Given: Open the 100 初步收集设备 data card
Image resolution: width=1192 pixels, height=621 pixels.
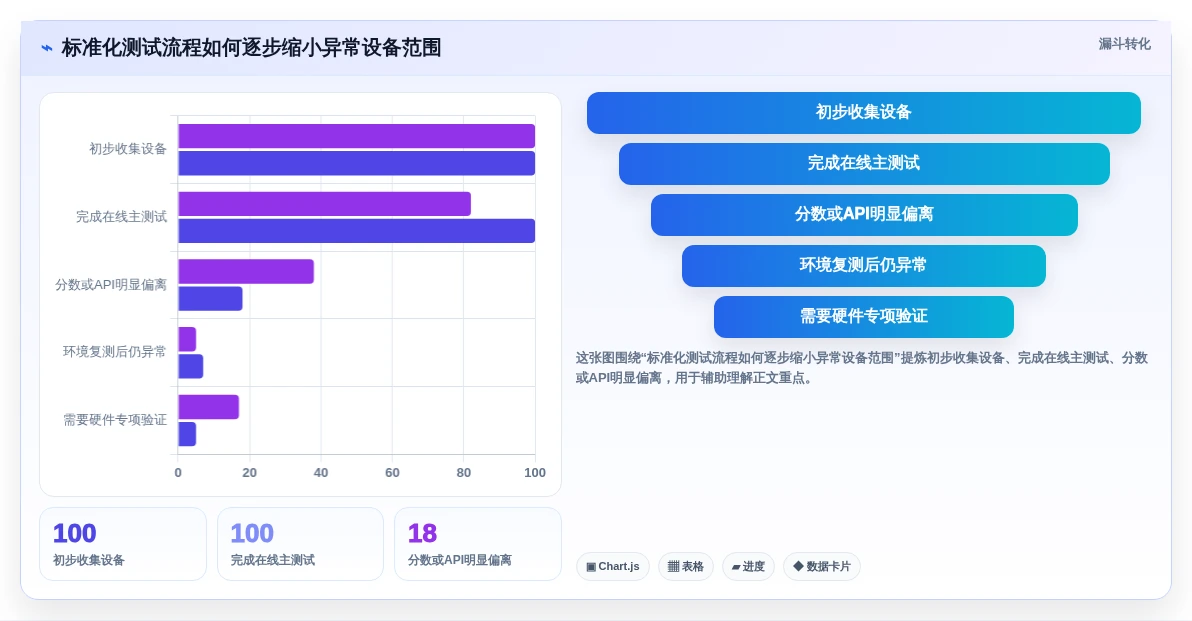Looking at the screenshot, I should point(123,544).
